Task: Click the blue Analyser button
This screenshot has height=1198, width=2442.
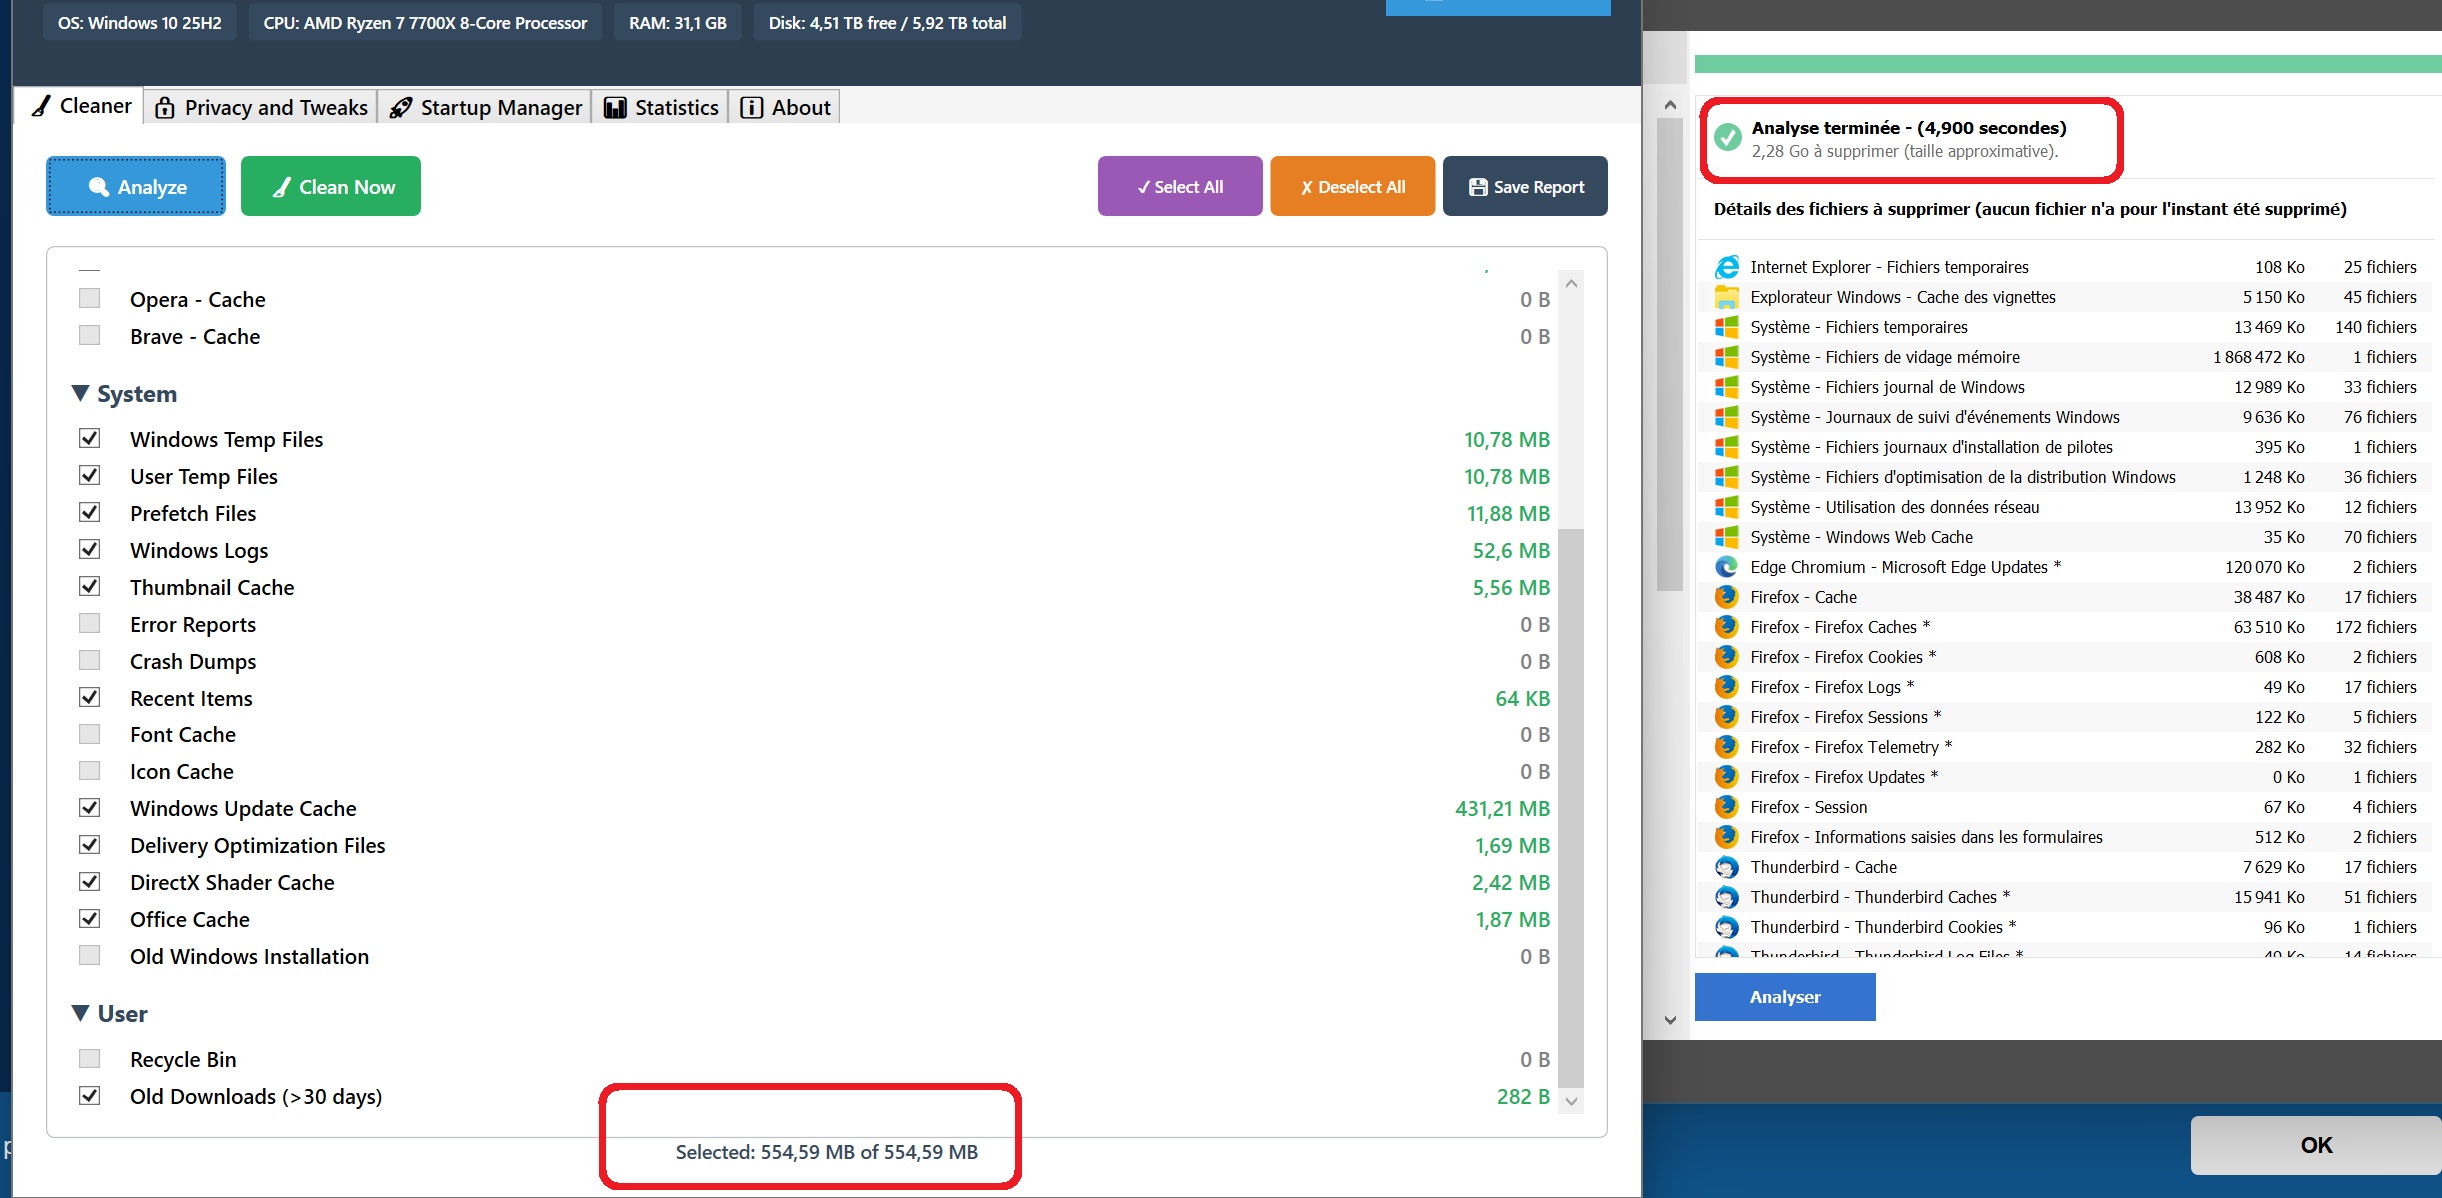Action: point(1785,997)
